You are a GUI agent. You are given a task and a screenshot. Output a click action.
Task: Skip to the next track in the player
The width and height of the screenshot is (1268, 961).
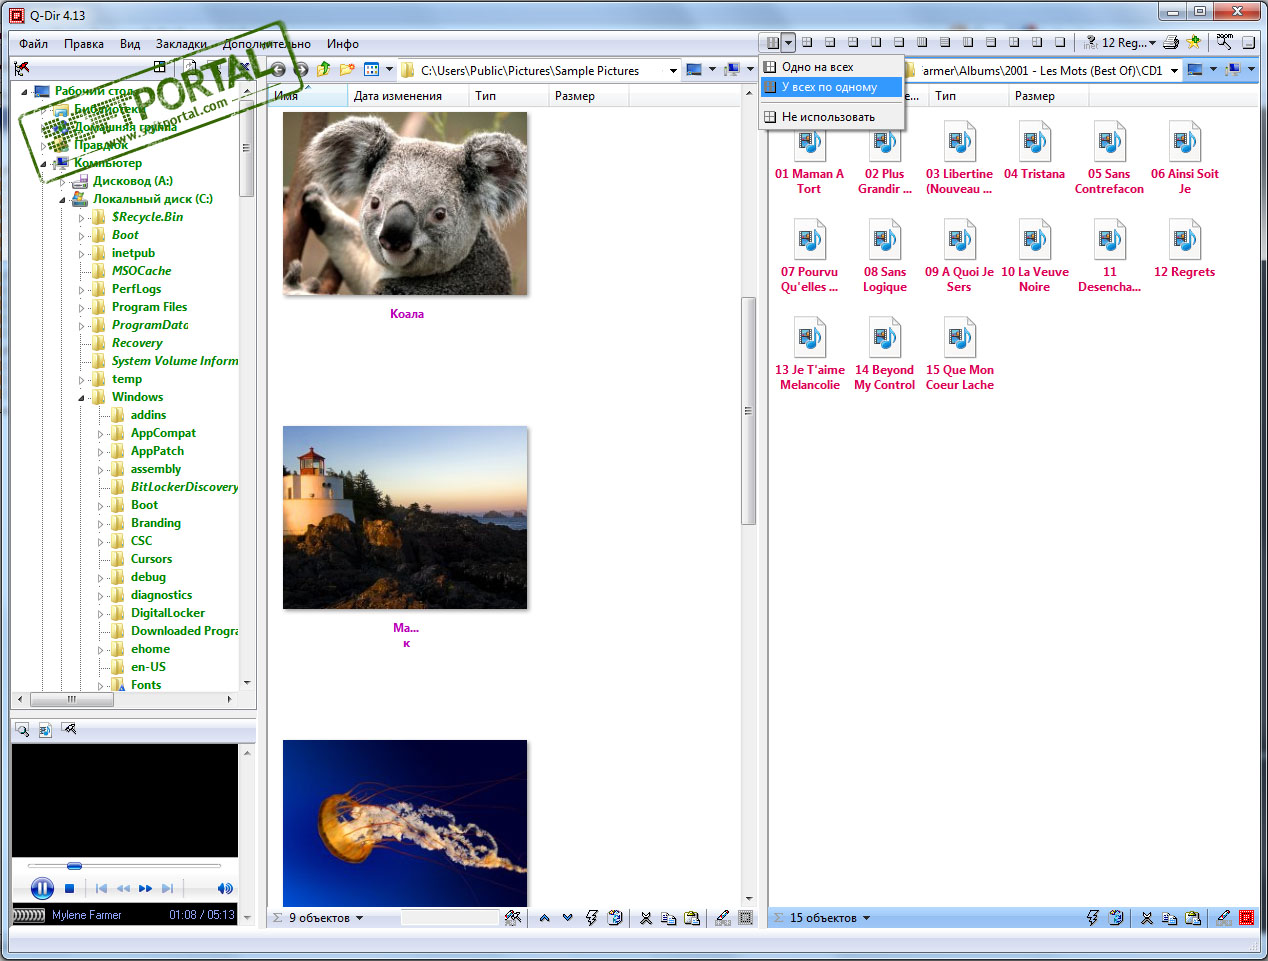click(167, 888)
